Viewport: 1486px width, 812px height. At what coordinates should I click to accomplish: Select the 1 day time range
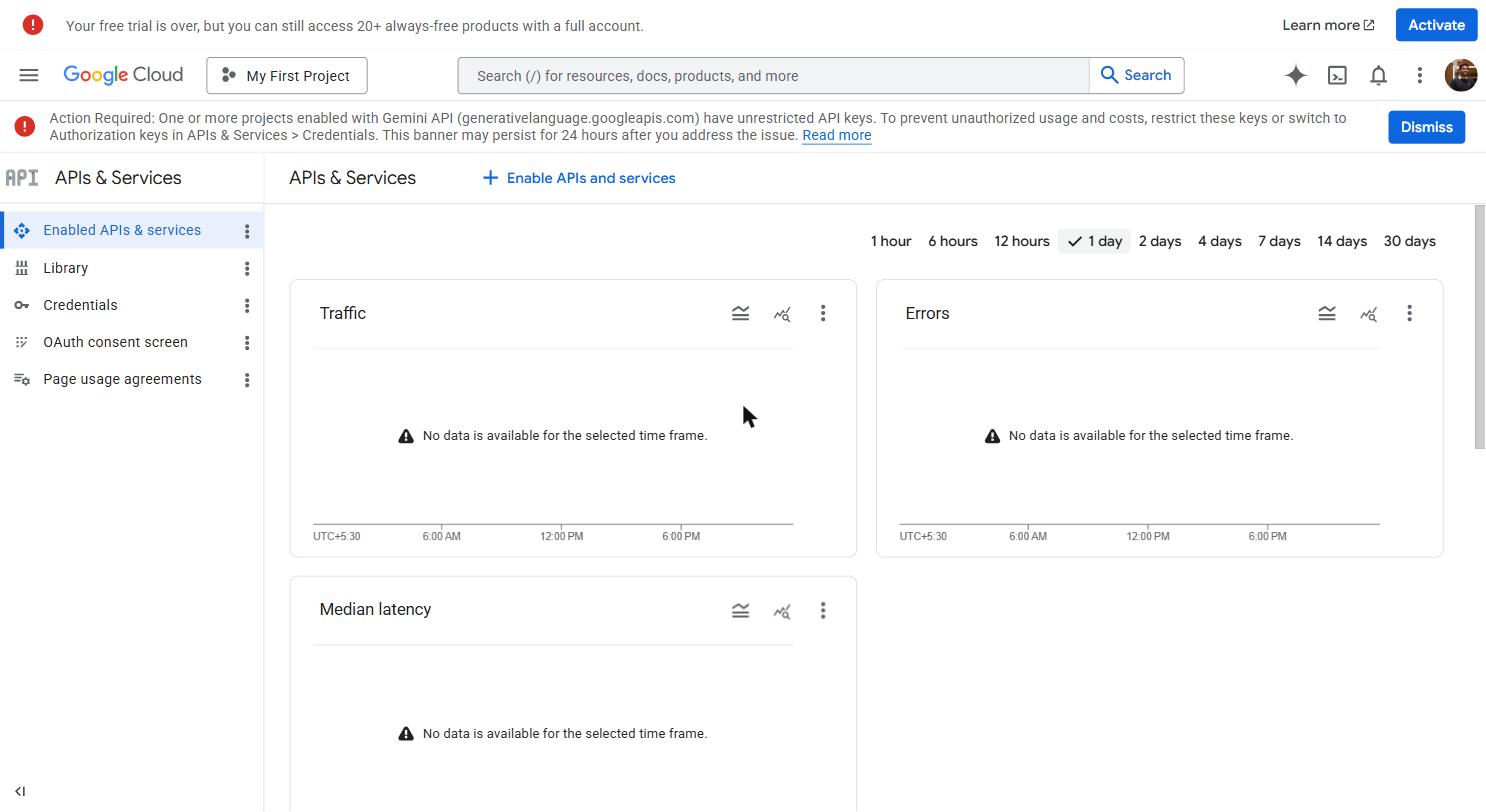coord(1094,241)
